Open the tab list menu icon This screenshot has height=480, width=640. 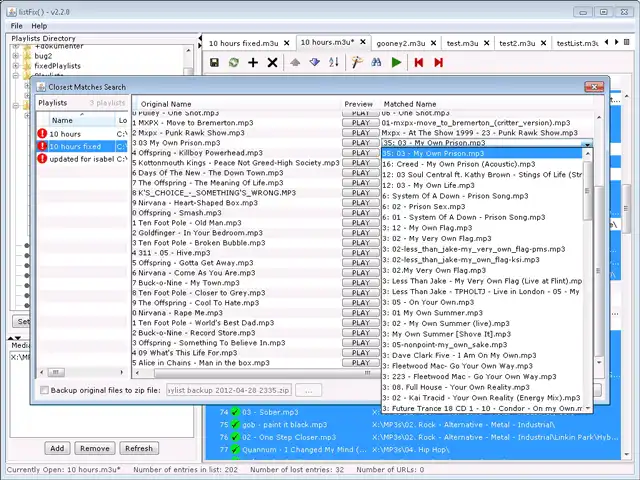point(627,42)
